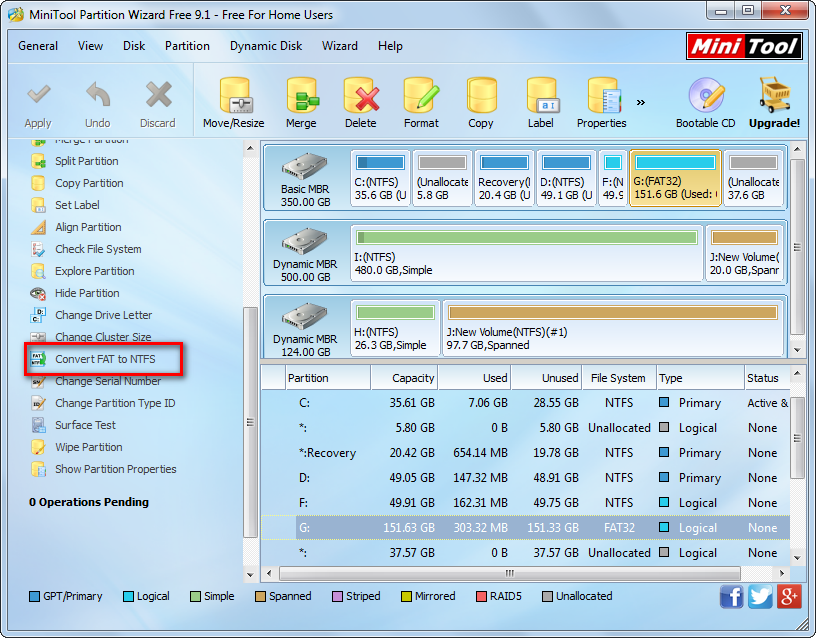
Task: Sort by the Type column header
Action: pyautogui.click(x=700, y=378)
